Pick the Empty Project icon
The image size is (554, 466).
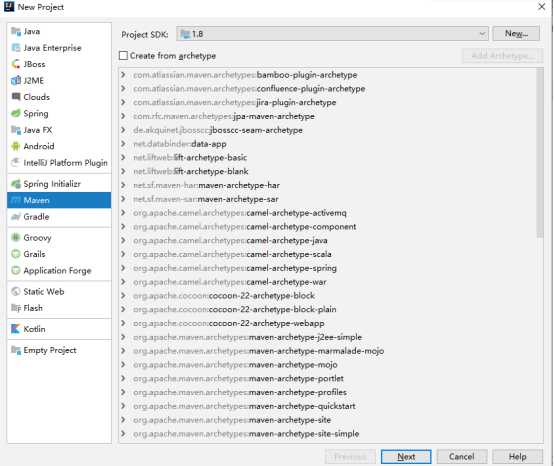(x=16, y=350)
